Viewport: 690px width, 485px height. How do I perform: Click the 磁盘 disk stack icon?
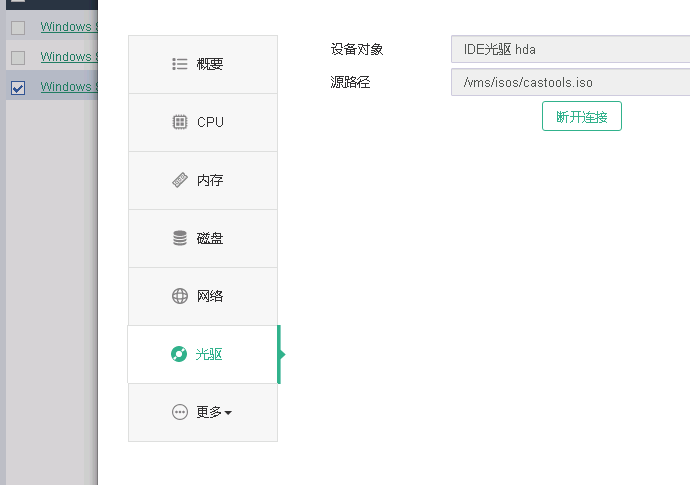(x=180, y=238)
